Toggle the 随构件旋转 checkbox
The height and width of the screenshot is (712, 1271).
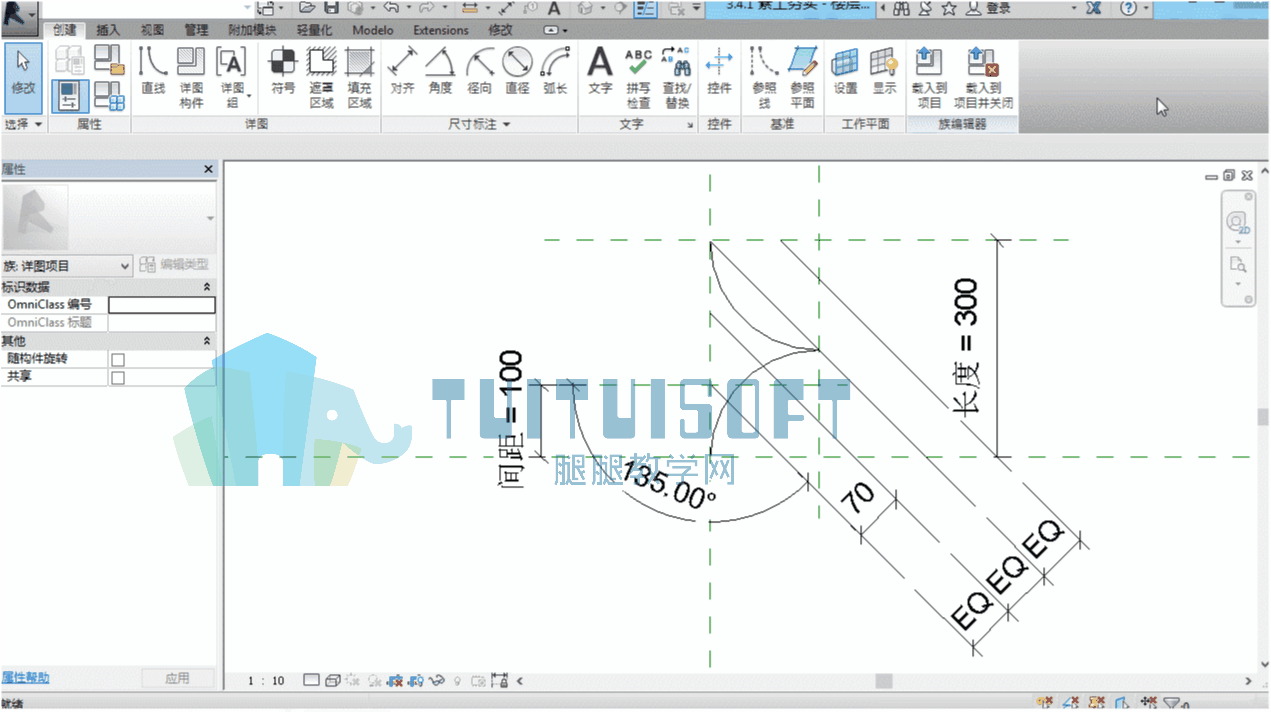coord(118,359)
